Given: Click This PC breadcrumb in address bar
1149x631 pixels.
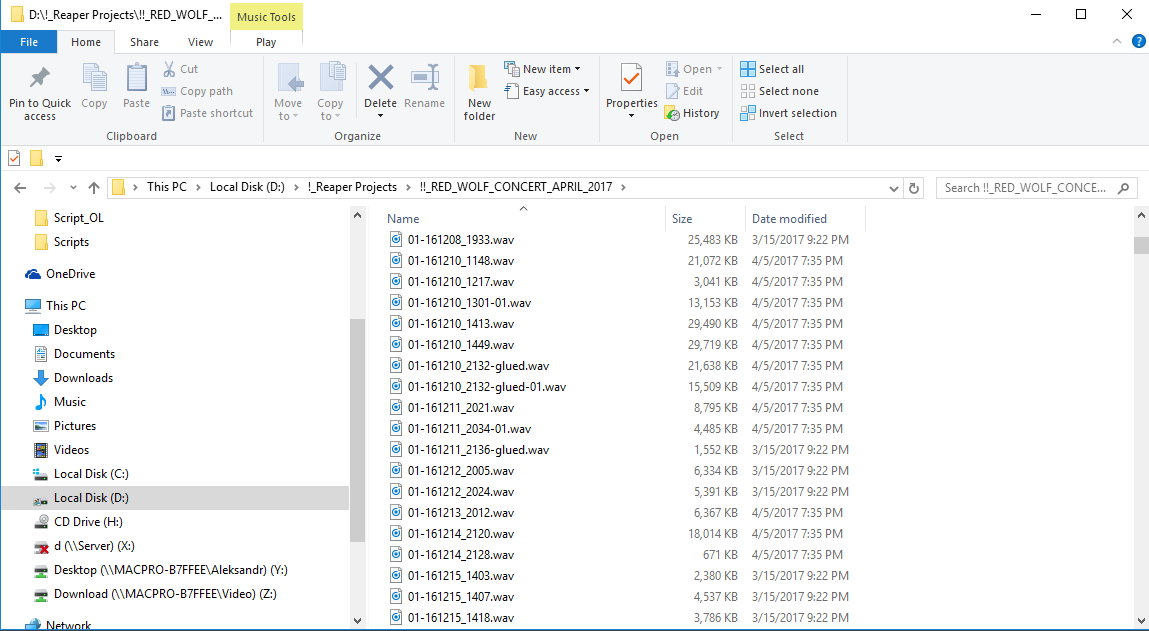Looking at the screenshot, I should (166, 187).
